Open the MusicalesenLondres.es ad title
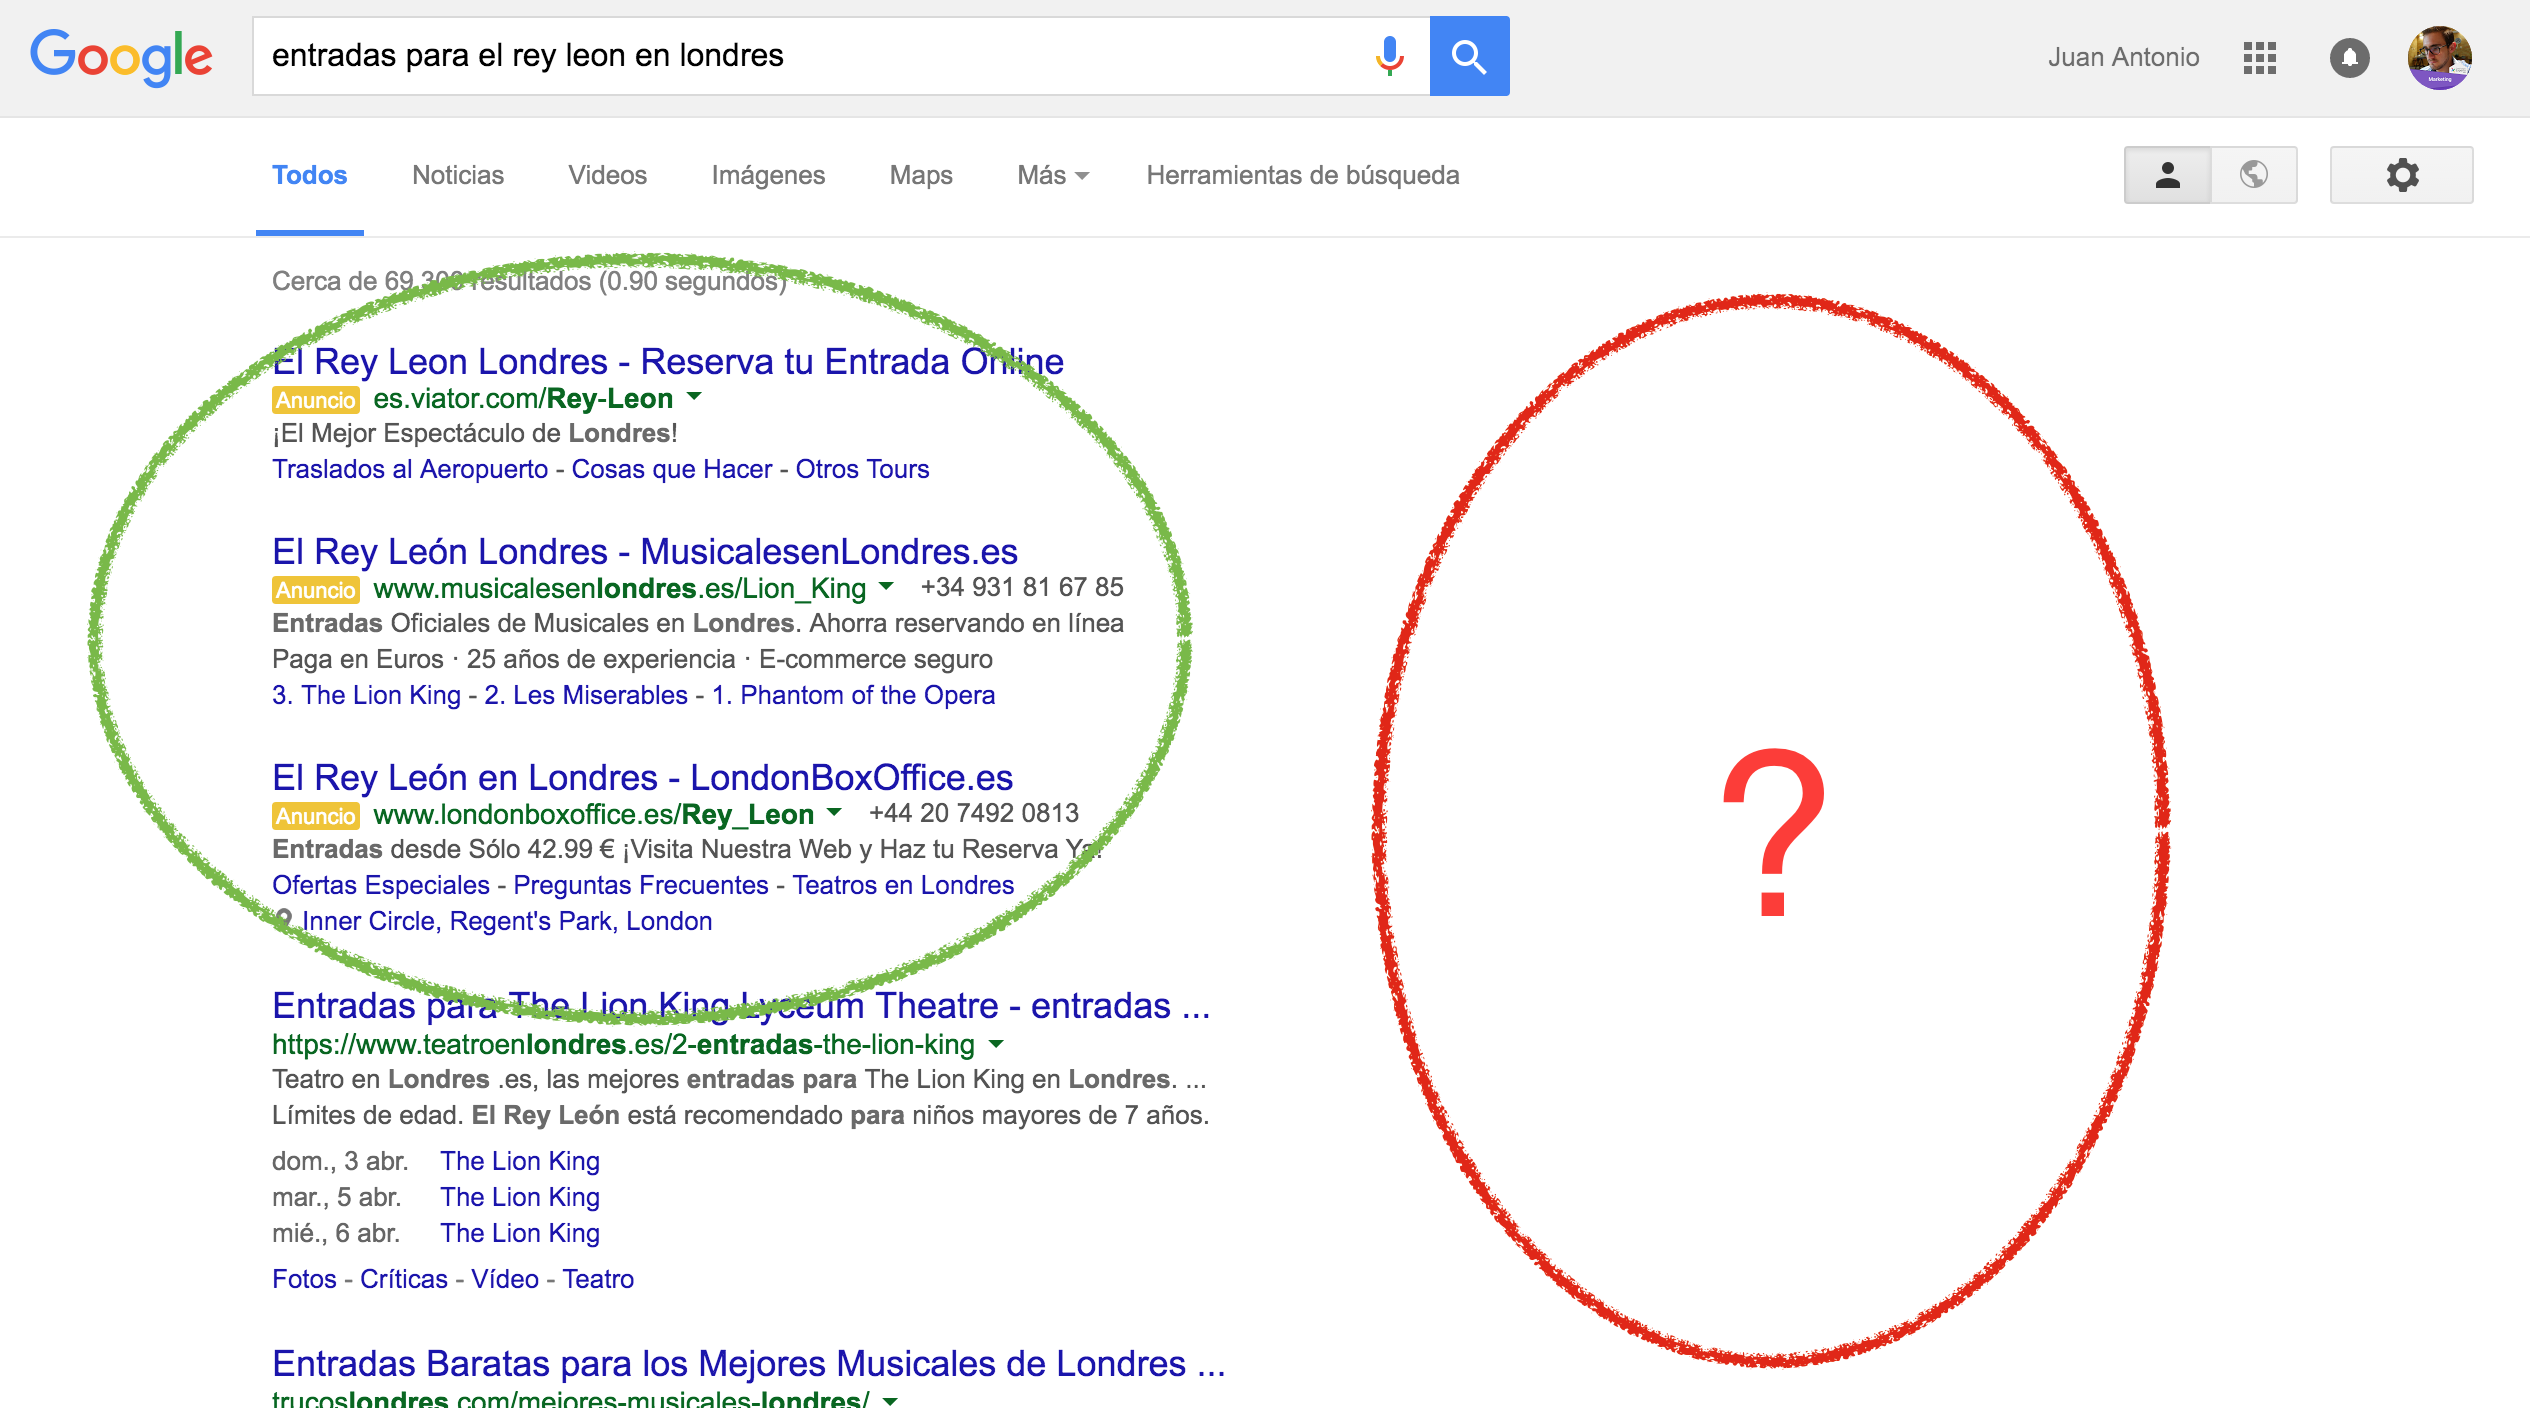Screen dimensions: 2530x1408 click(645, 551)
